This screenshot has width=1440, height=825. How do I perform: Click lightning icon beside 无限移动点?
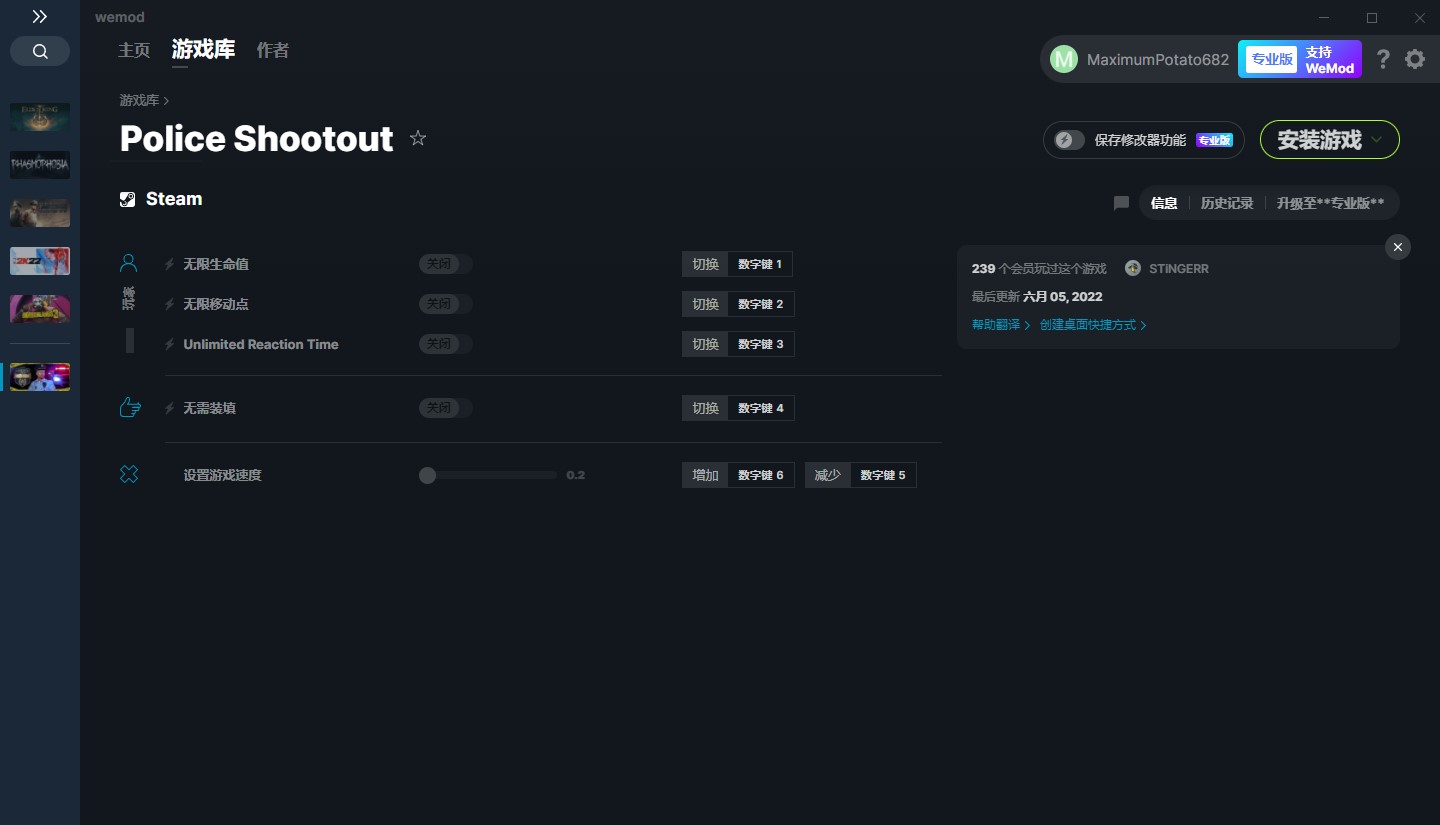coord(170,304)
